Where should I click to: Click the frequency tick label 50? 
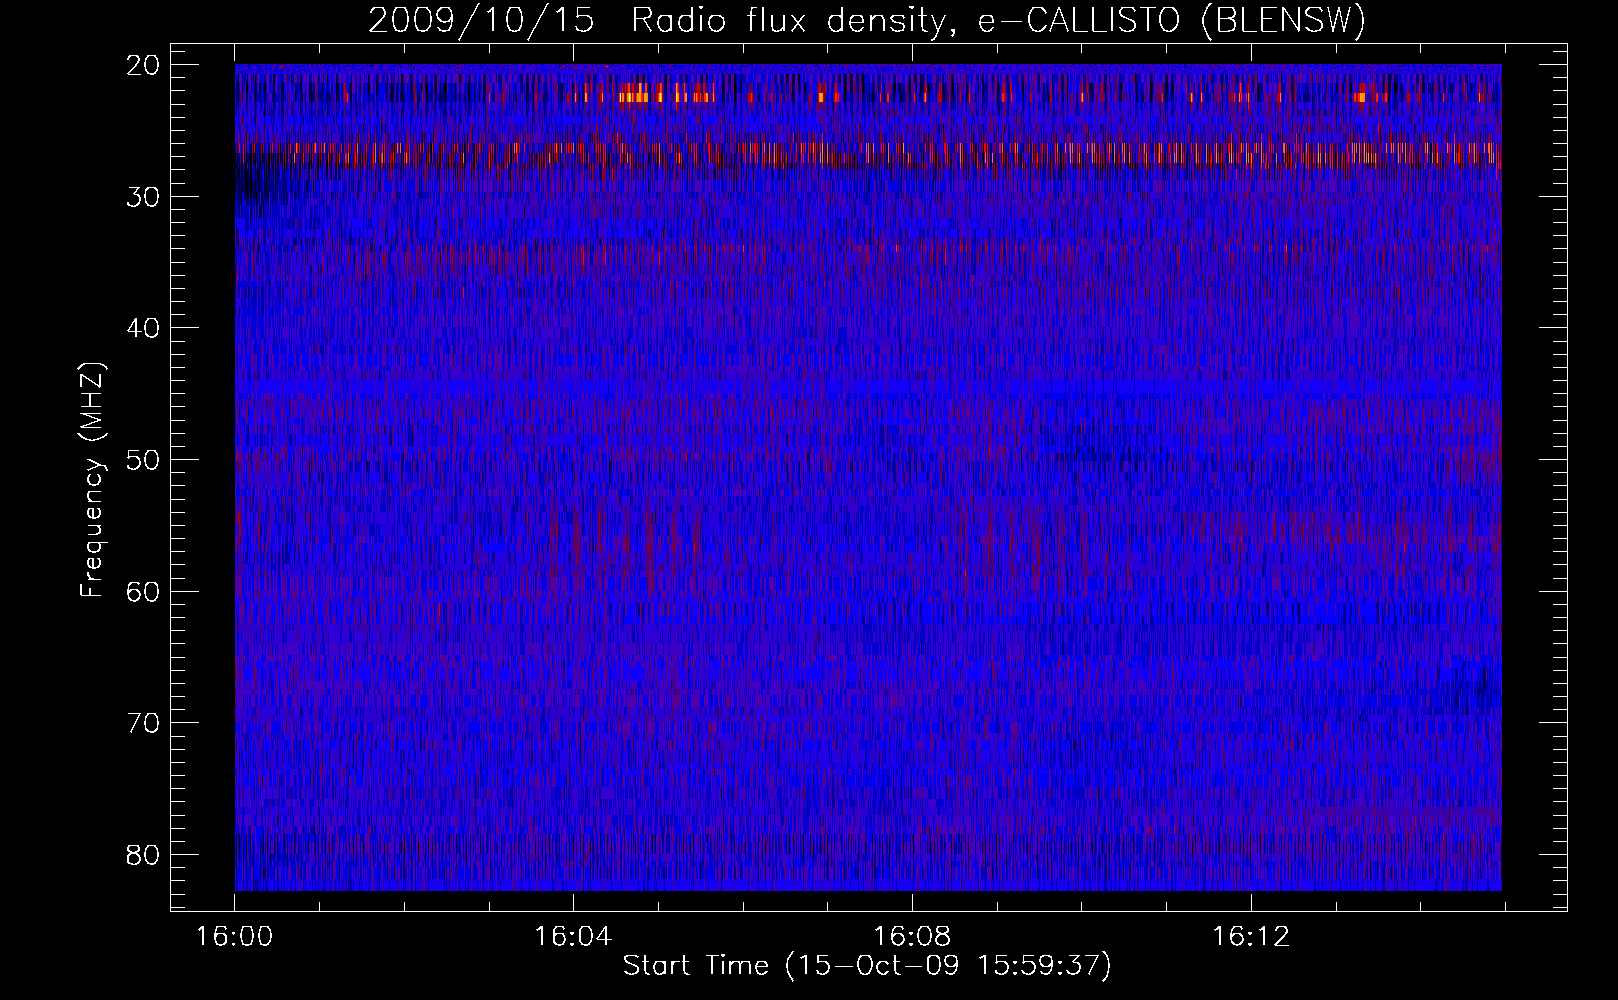(143, 460)
